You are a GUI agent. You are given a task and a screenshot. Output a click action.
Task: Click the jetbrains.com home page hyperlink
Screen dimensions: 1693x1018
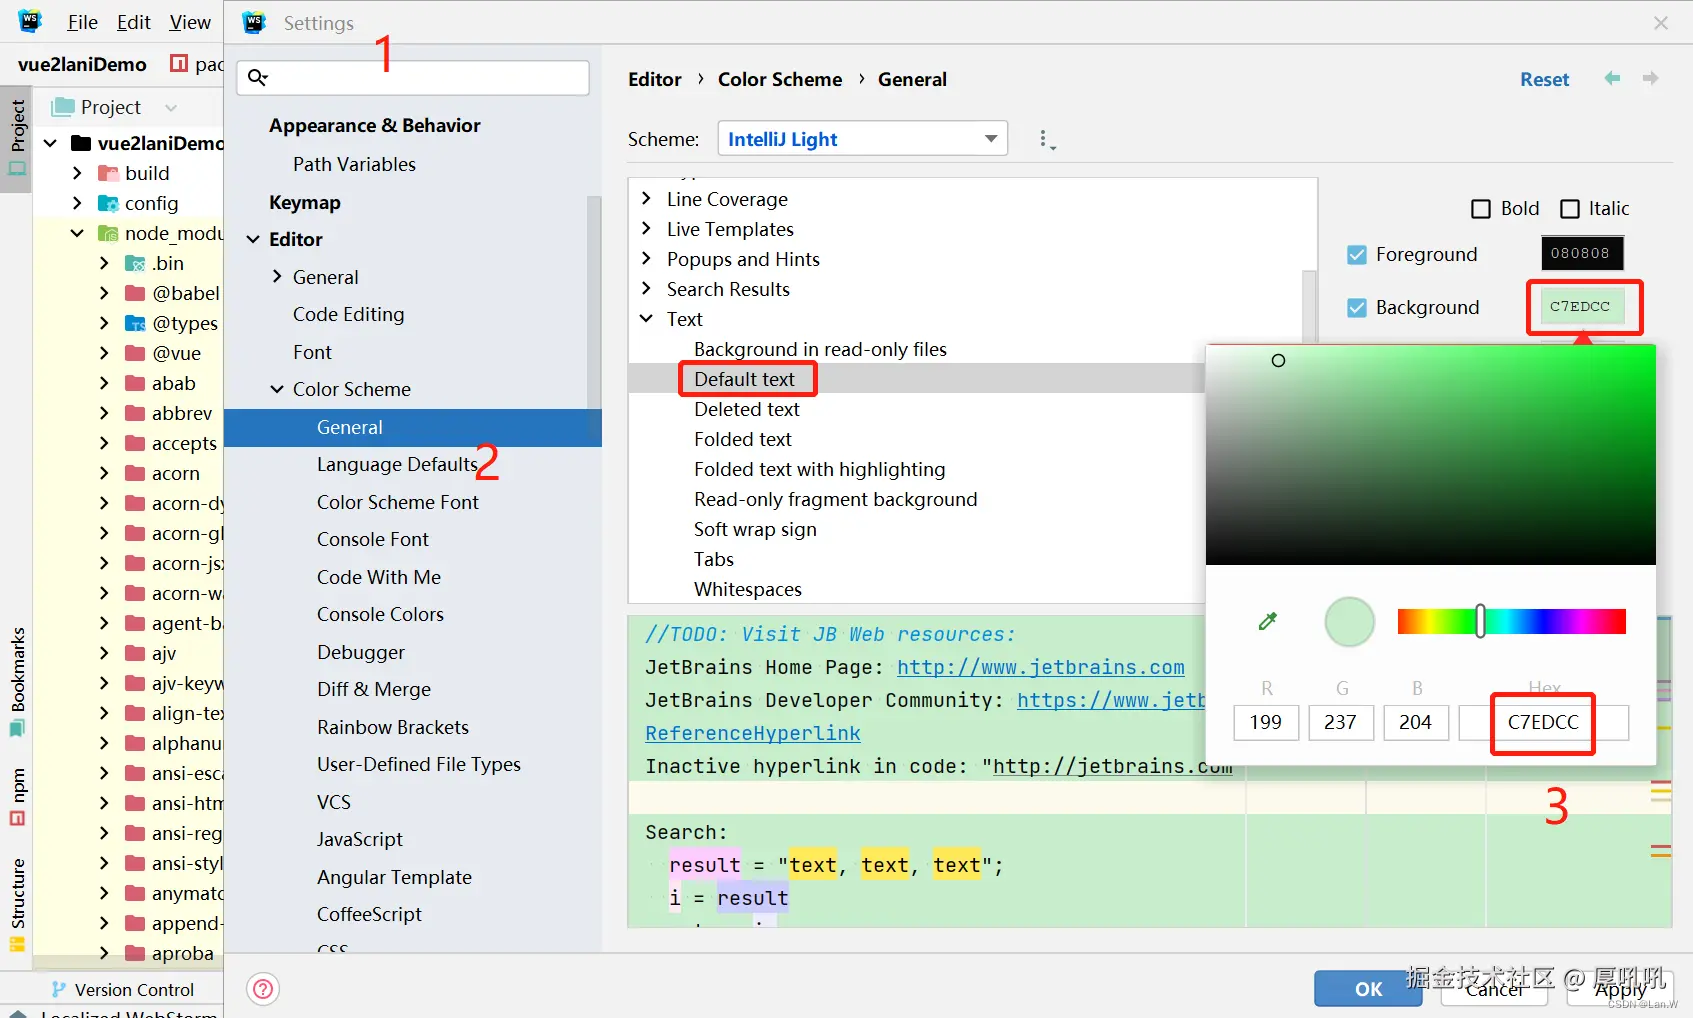[1040, 667]
